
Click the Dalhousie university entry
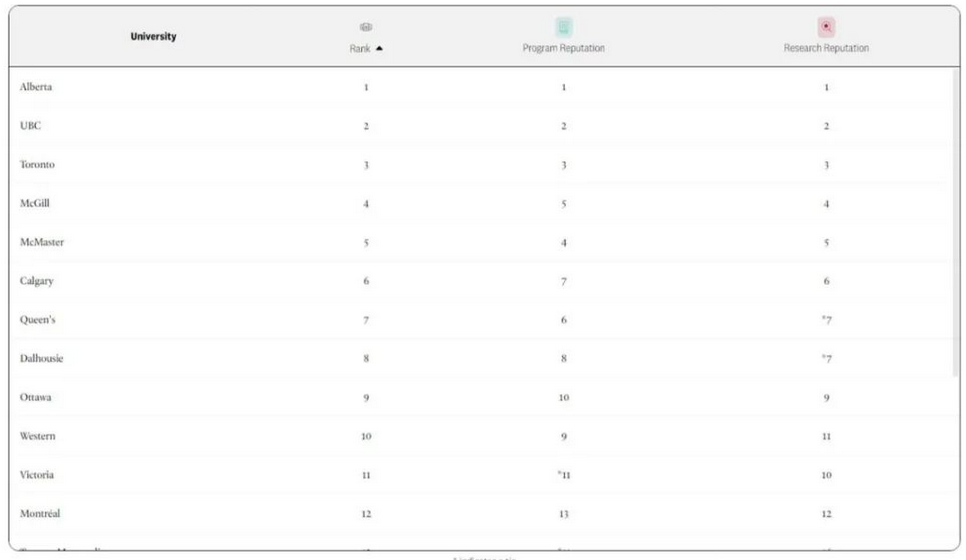[42, 358]
